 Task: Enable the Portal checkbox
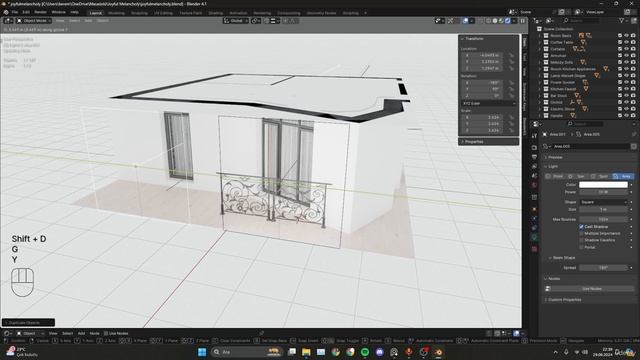(x=581, y=247)
